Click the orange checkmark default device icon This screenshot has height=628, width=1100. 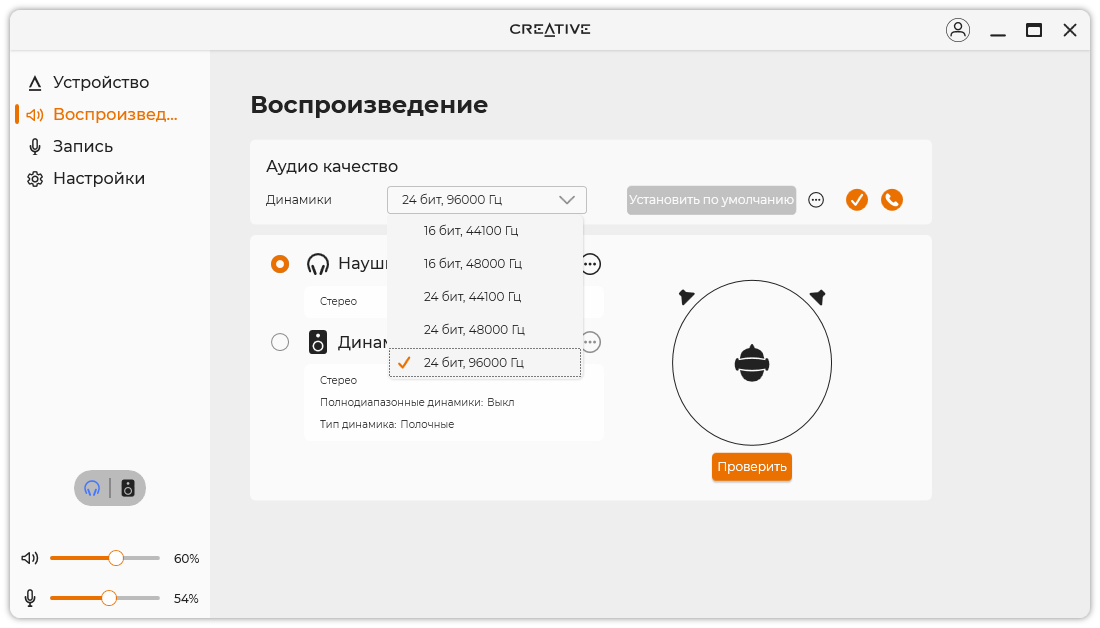(857, 200)
